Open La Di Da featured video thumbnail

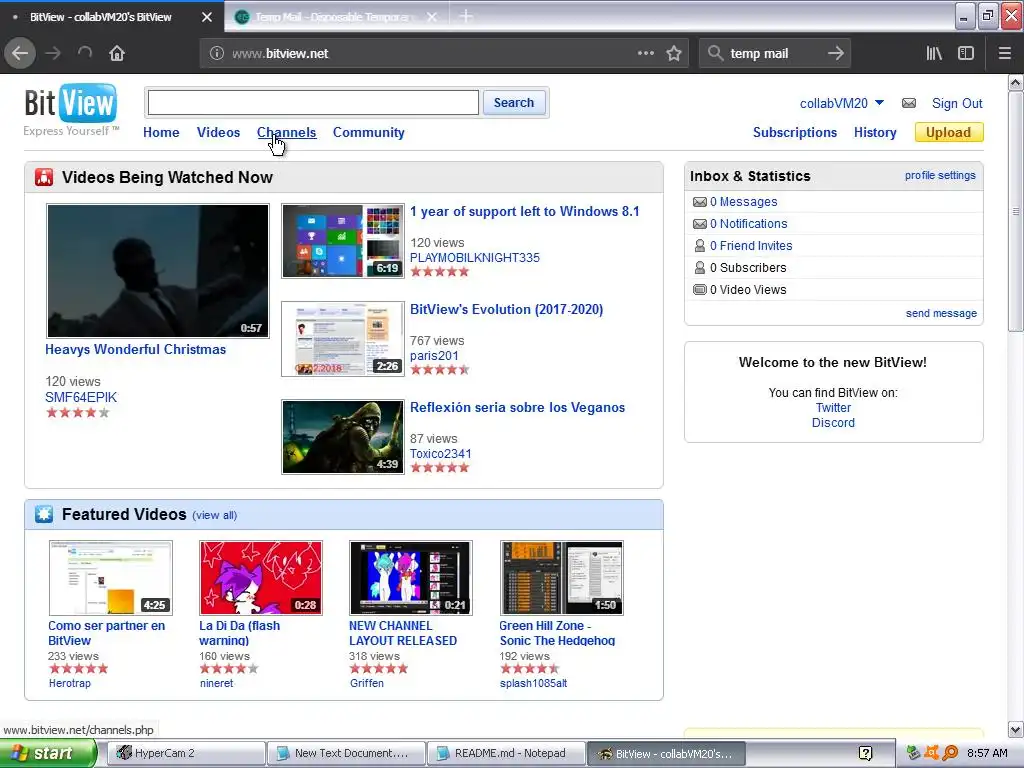point(261,577)
